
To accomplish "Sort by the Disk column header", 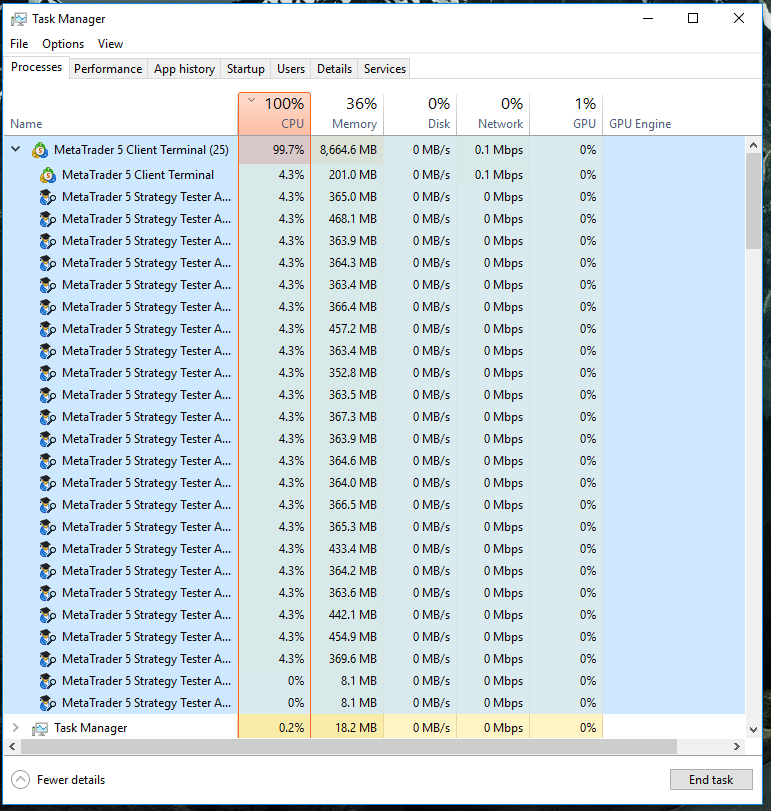I will [x=420, y=114].
